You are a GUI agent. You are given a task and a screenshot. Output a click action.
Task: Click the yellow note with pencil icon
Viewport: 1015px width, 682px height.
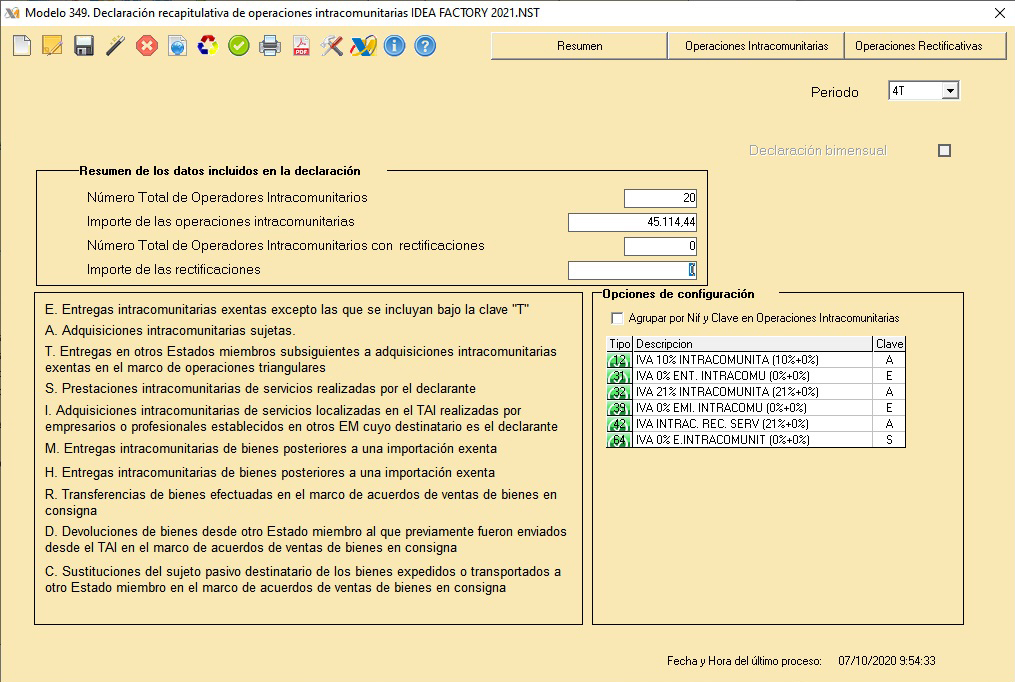coord(52,46)
